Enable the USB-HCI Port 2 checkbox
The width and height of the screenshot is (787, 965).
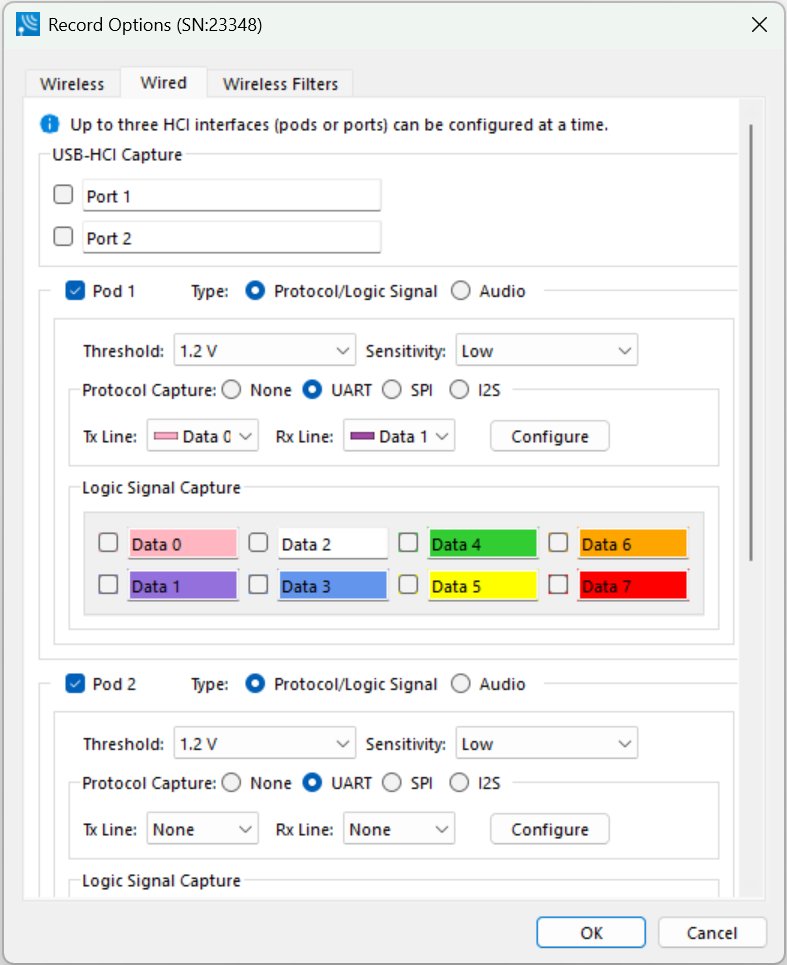[x=63, y=236]
